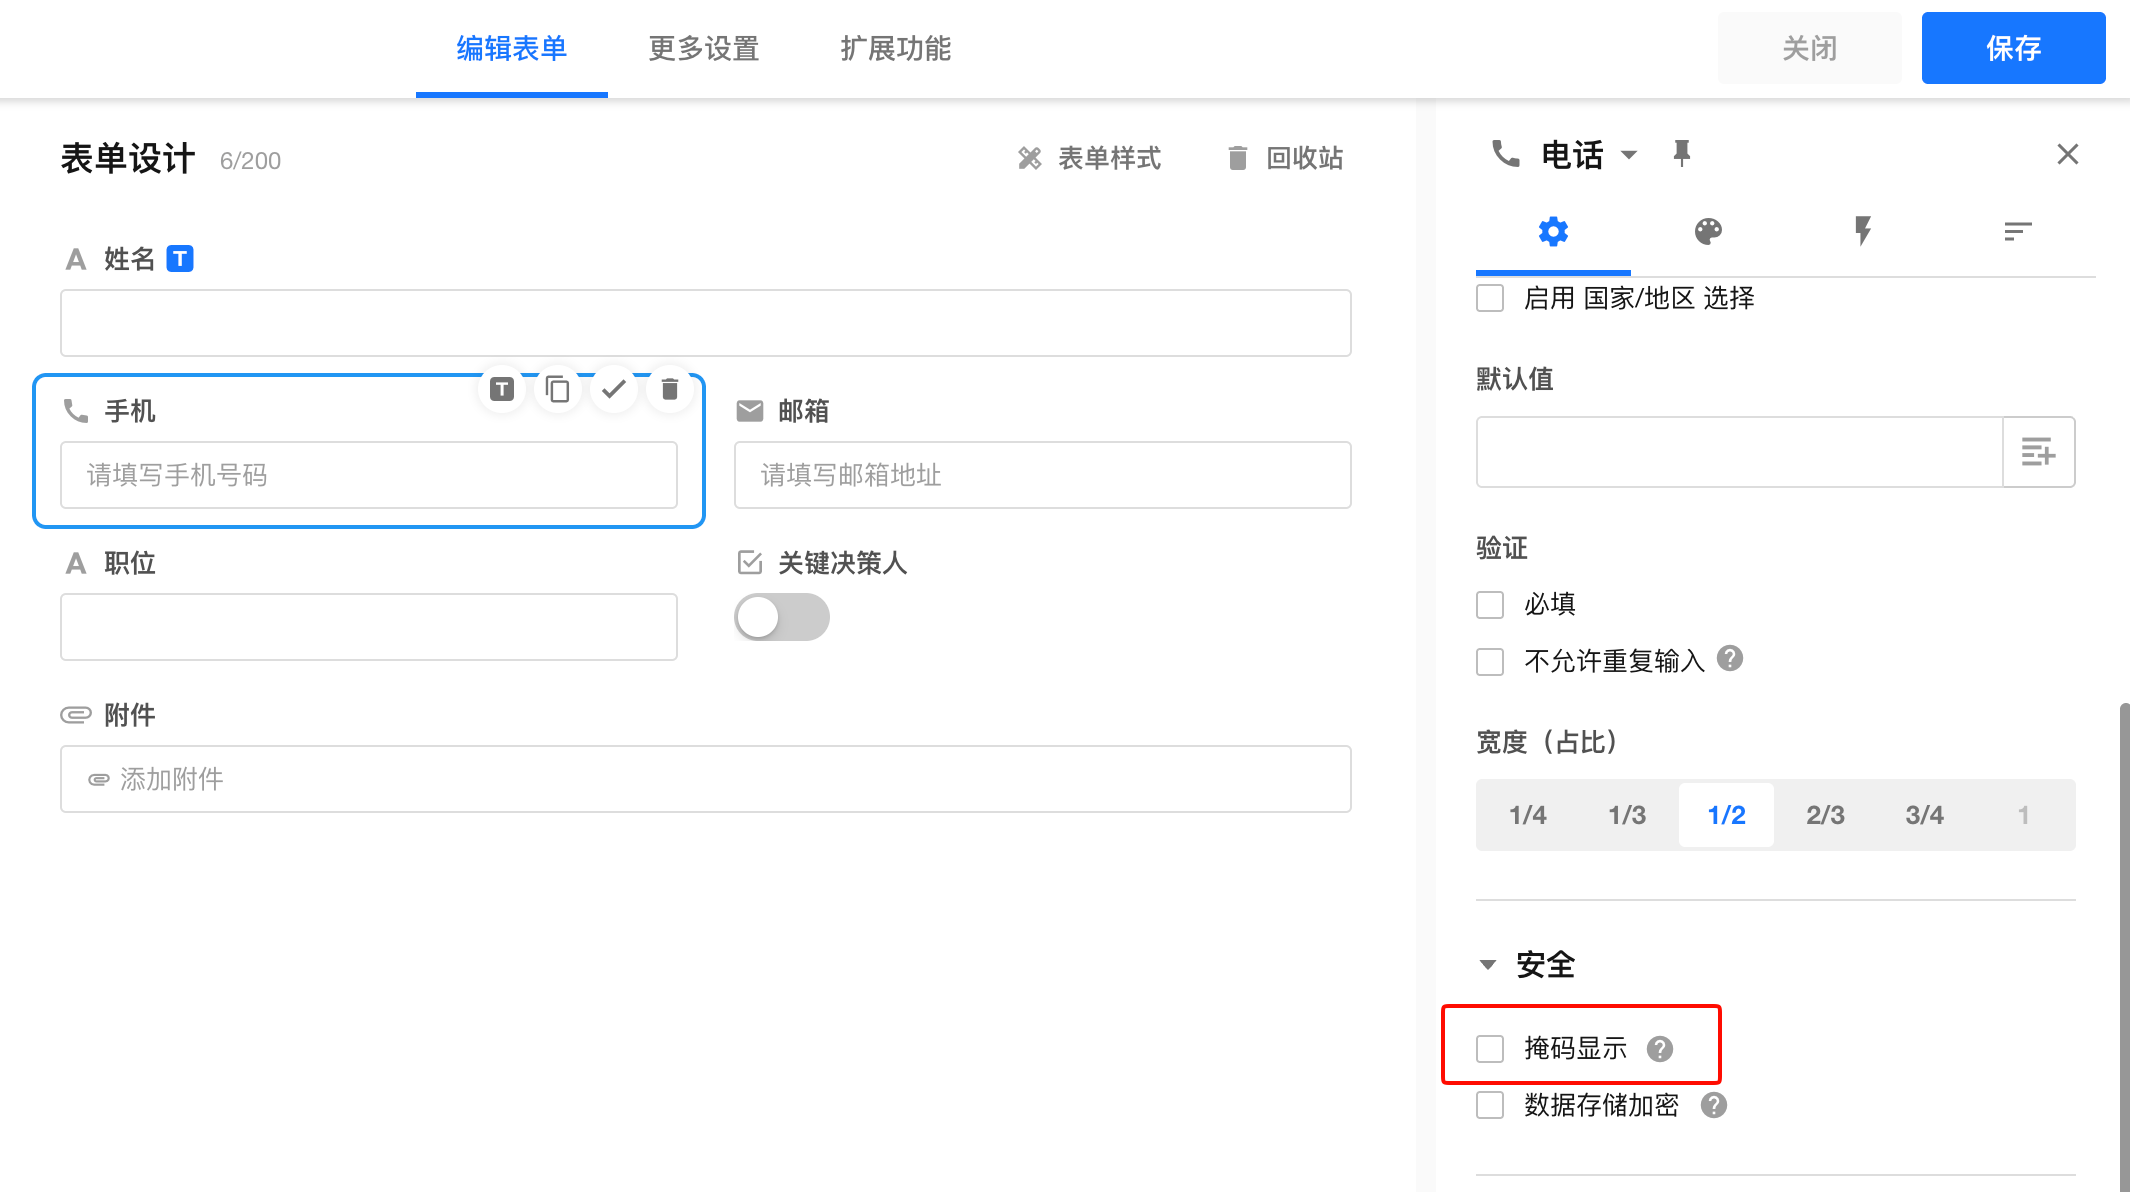This screenshot has width=2130, height=1192.
Task: Delete the 手机 field with trash icon
Action: pyautogui.click(x=670, y=389)
